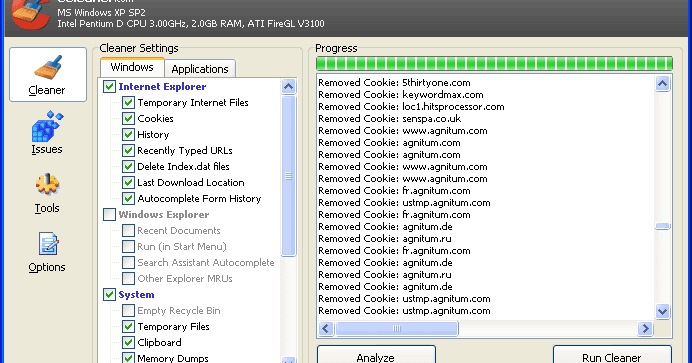Enable Empty Recycle Bin checkbox
The image size is (692, 363).
coord(128,311)
